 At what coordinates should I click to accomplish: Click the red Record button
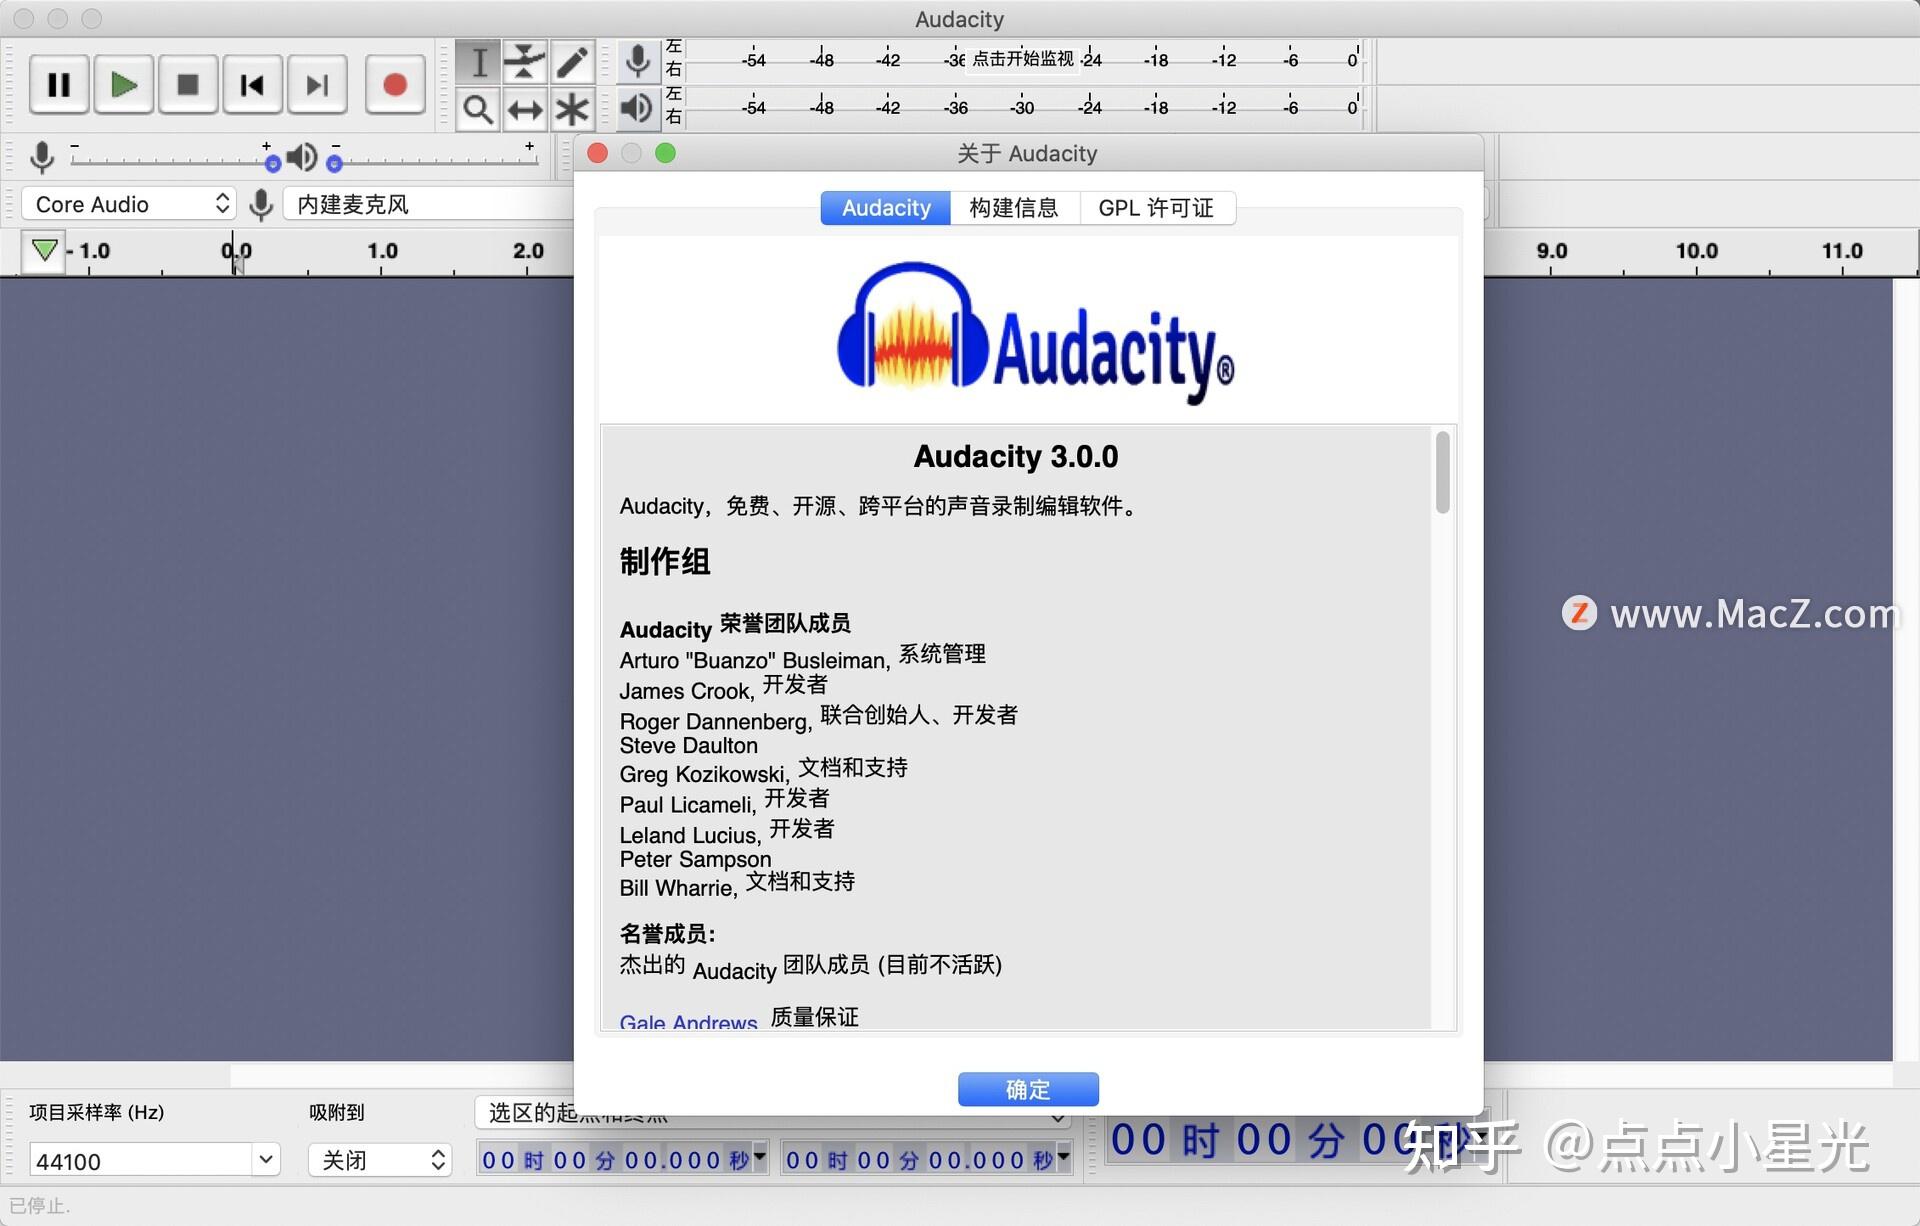(394, 84)
